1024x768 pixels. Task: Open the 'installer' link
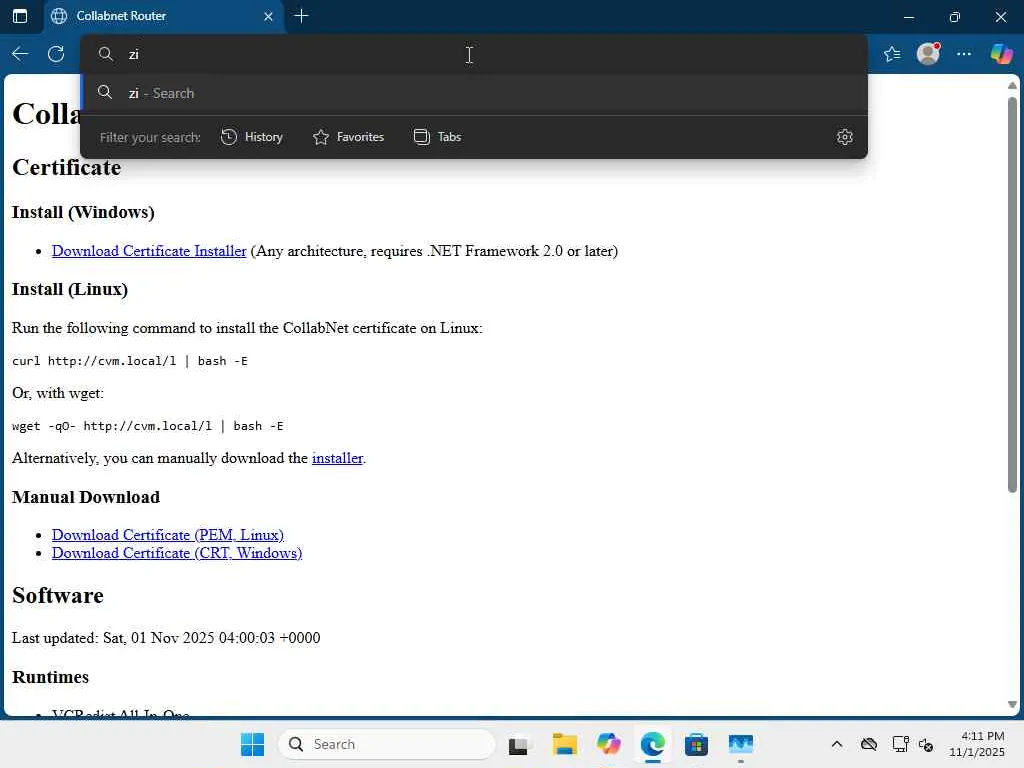(337, 458)
